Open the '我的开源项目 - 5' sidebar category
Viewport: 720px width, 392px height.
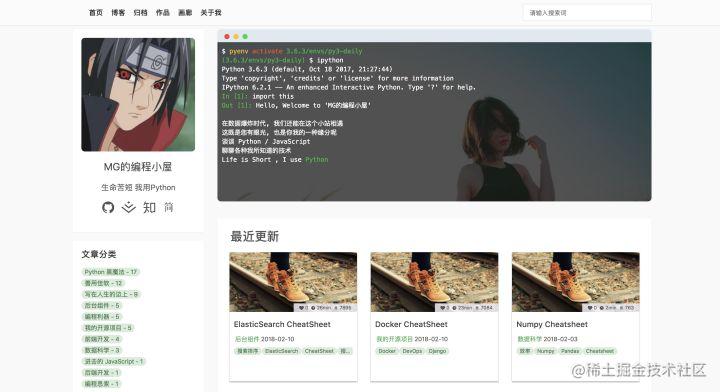[108, 328]
